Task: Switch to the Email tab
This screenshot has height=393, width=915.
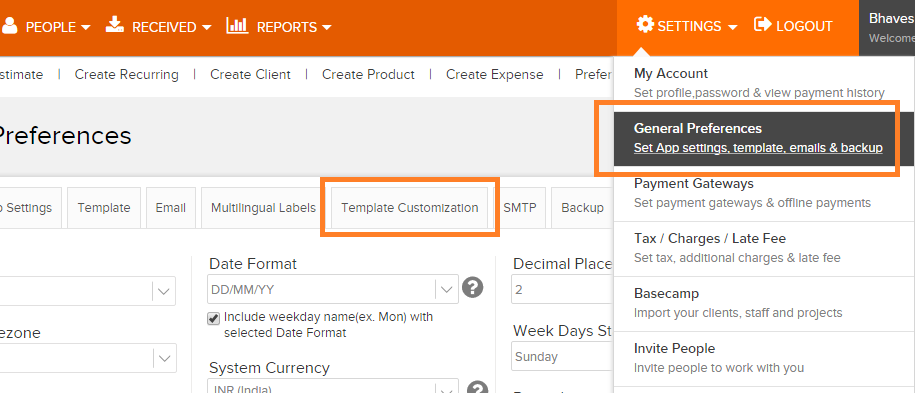Action: coord(170,208)
